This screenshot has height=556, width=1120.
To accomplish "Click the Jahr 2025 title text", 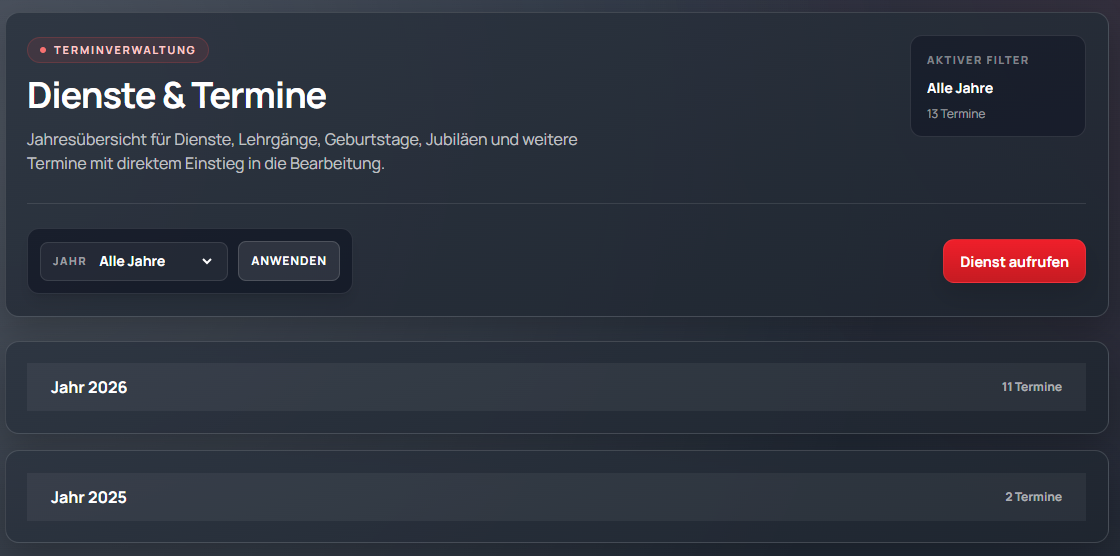I will pyautogui.click(x=89, y=497).
